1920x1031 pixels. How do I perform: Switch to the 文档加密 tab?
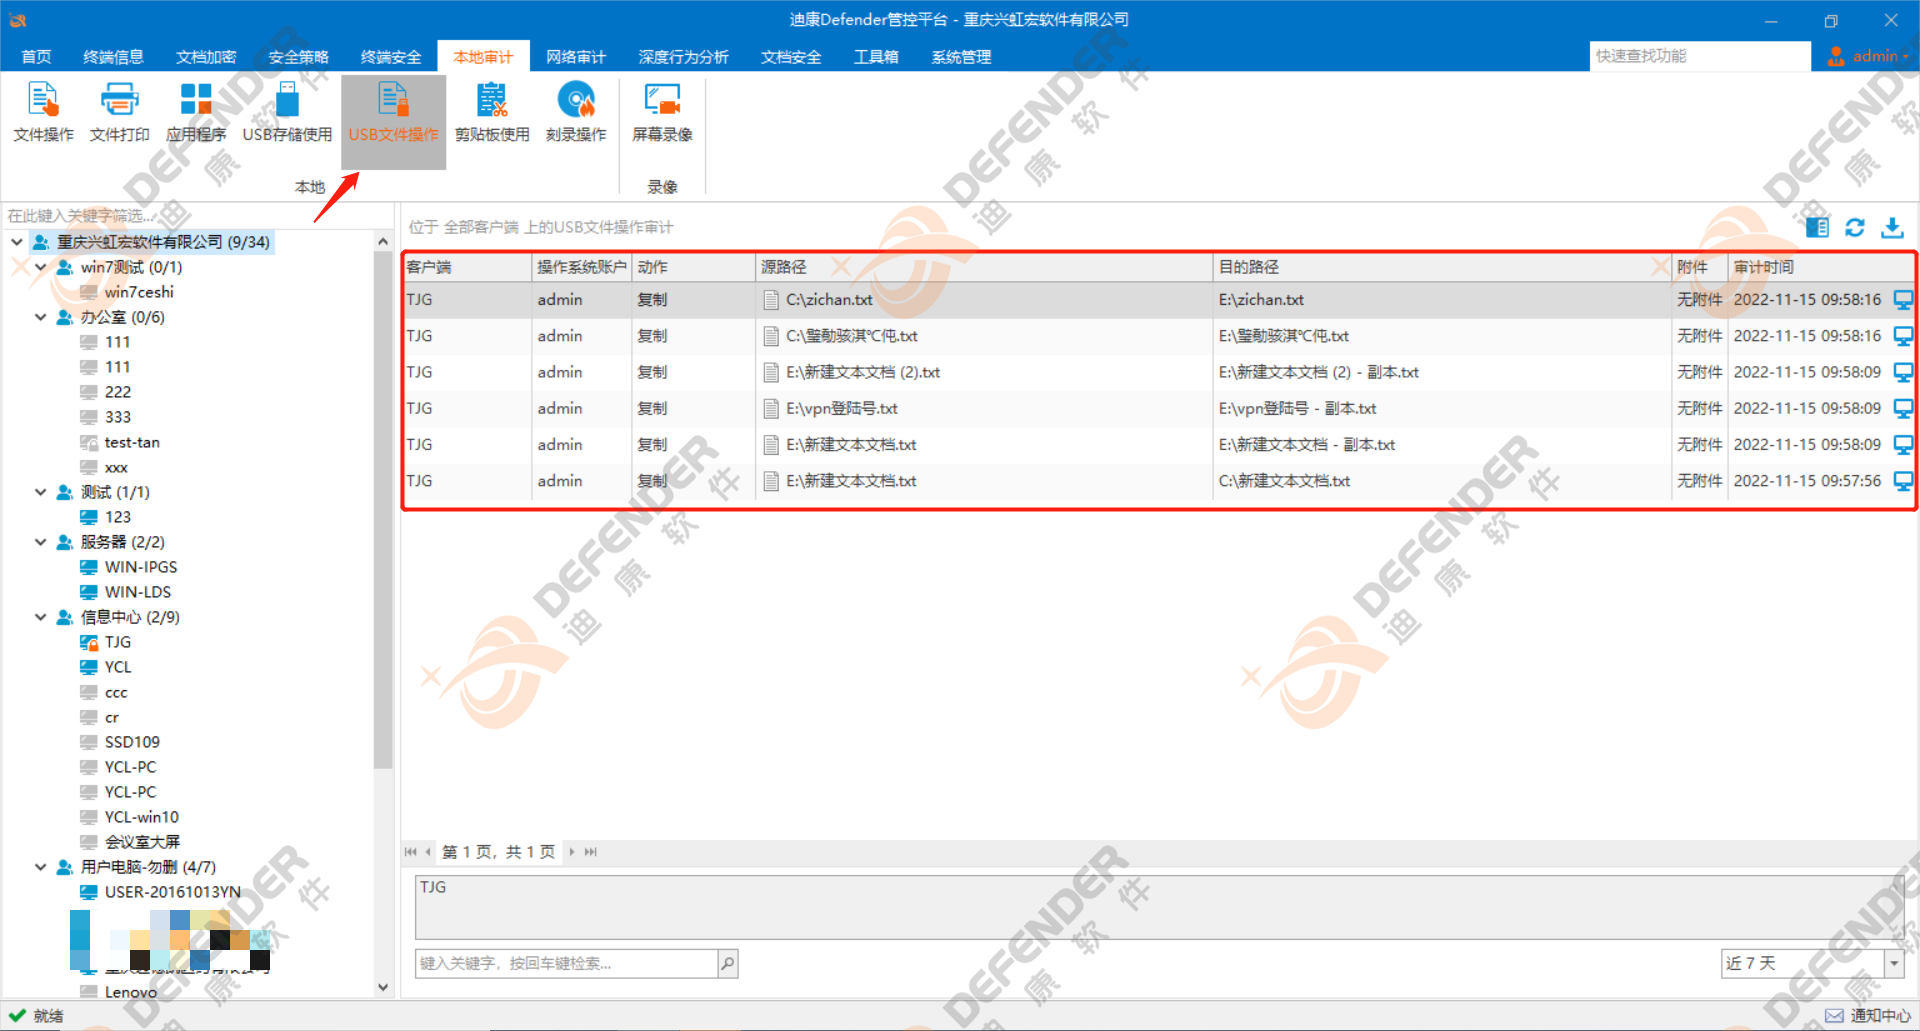point(206,57)
